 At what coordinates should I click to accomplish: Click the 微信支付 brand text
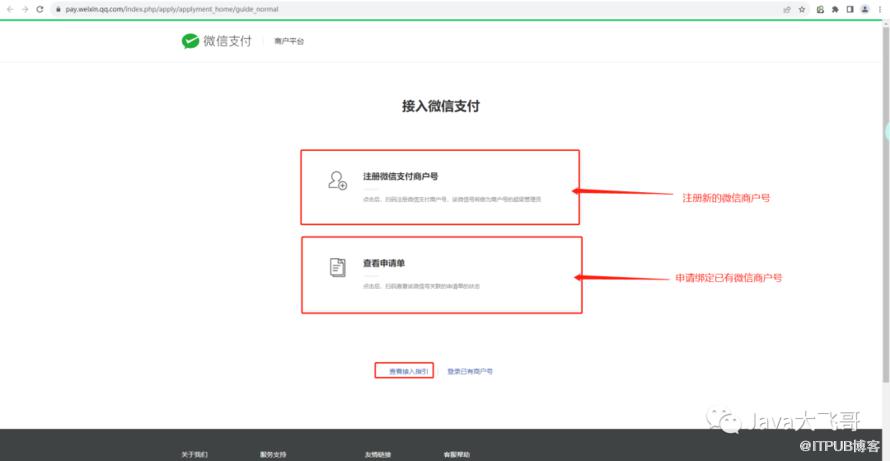coord(227,41)
